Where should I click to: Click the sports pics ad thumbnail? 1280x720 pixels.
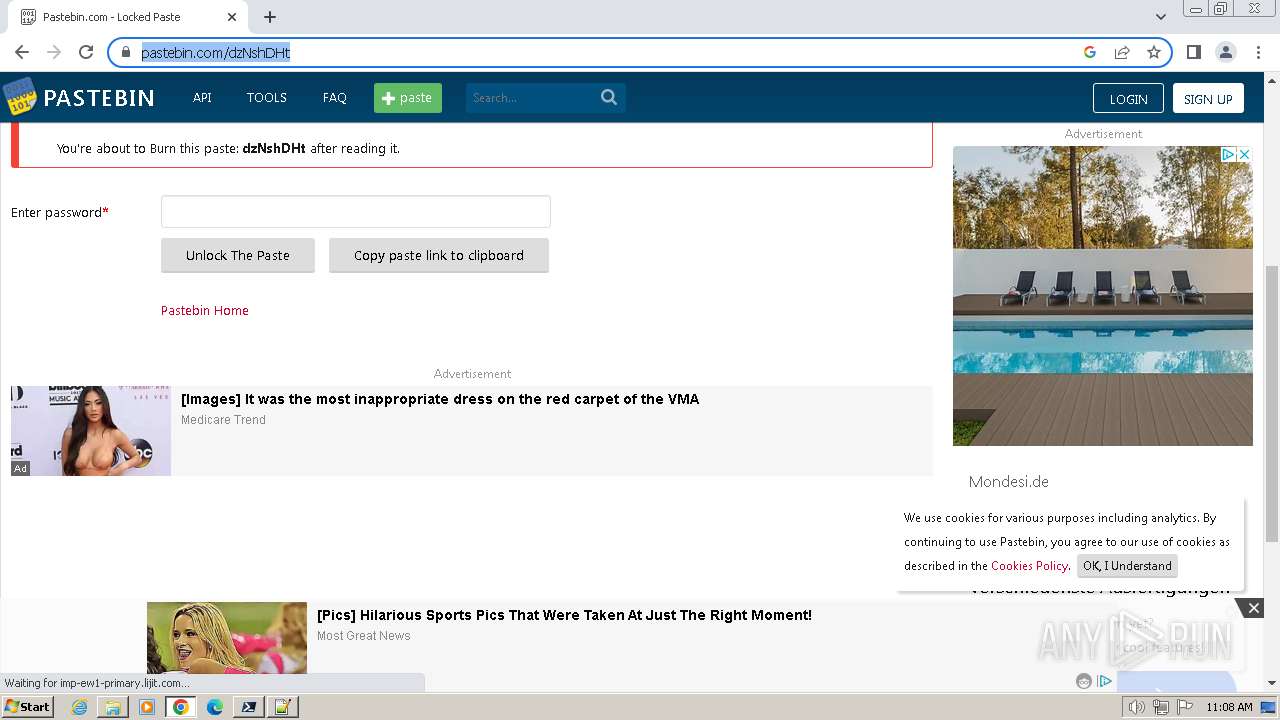227,638
